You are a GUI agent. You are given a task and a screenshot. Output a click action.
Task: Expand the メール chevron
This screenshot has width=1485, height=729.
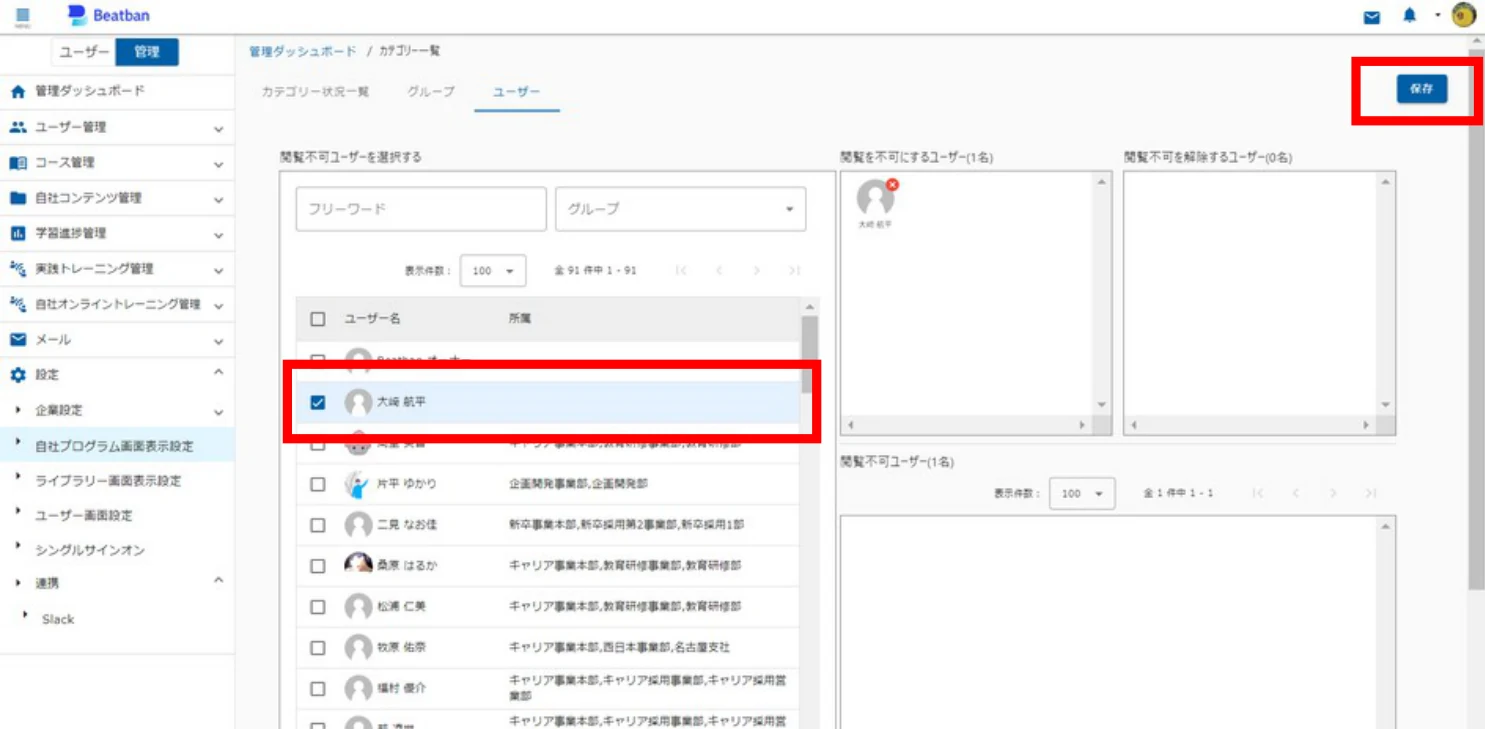click(218, 341)
